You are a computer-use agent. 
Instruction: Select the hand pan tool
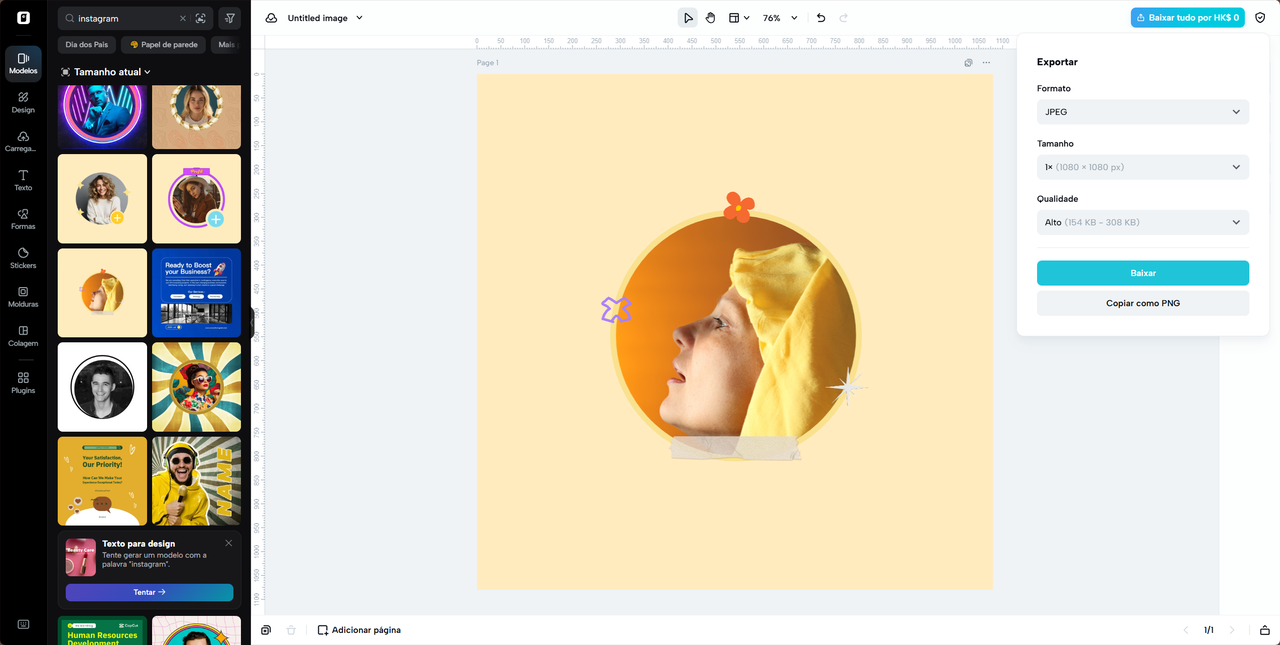(x=710, y=18)
